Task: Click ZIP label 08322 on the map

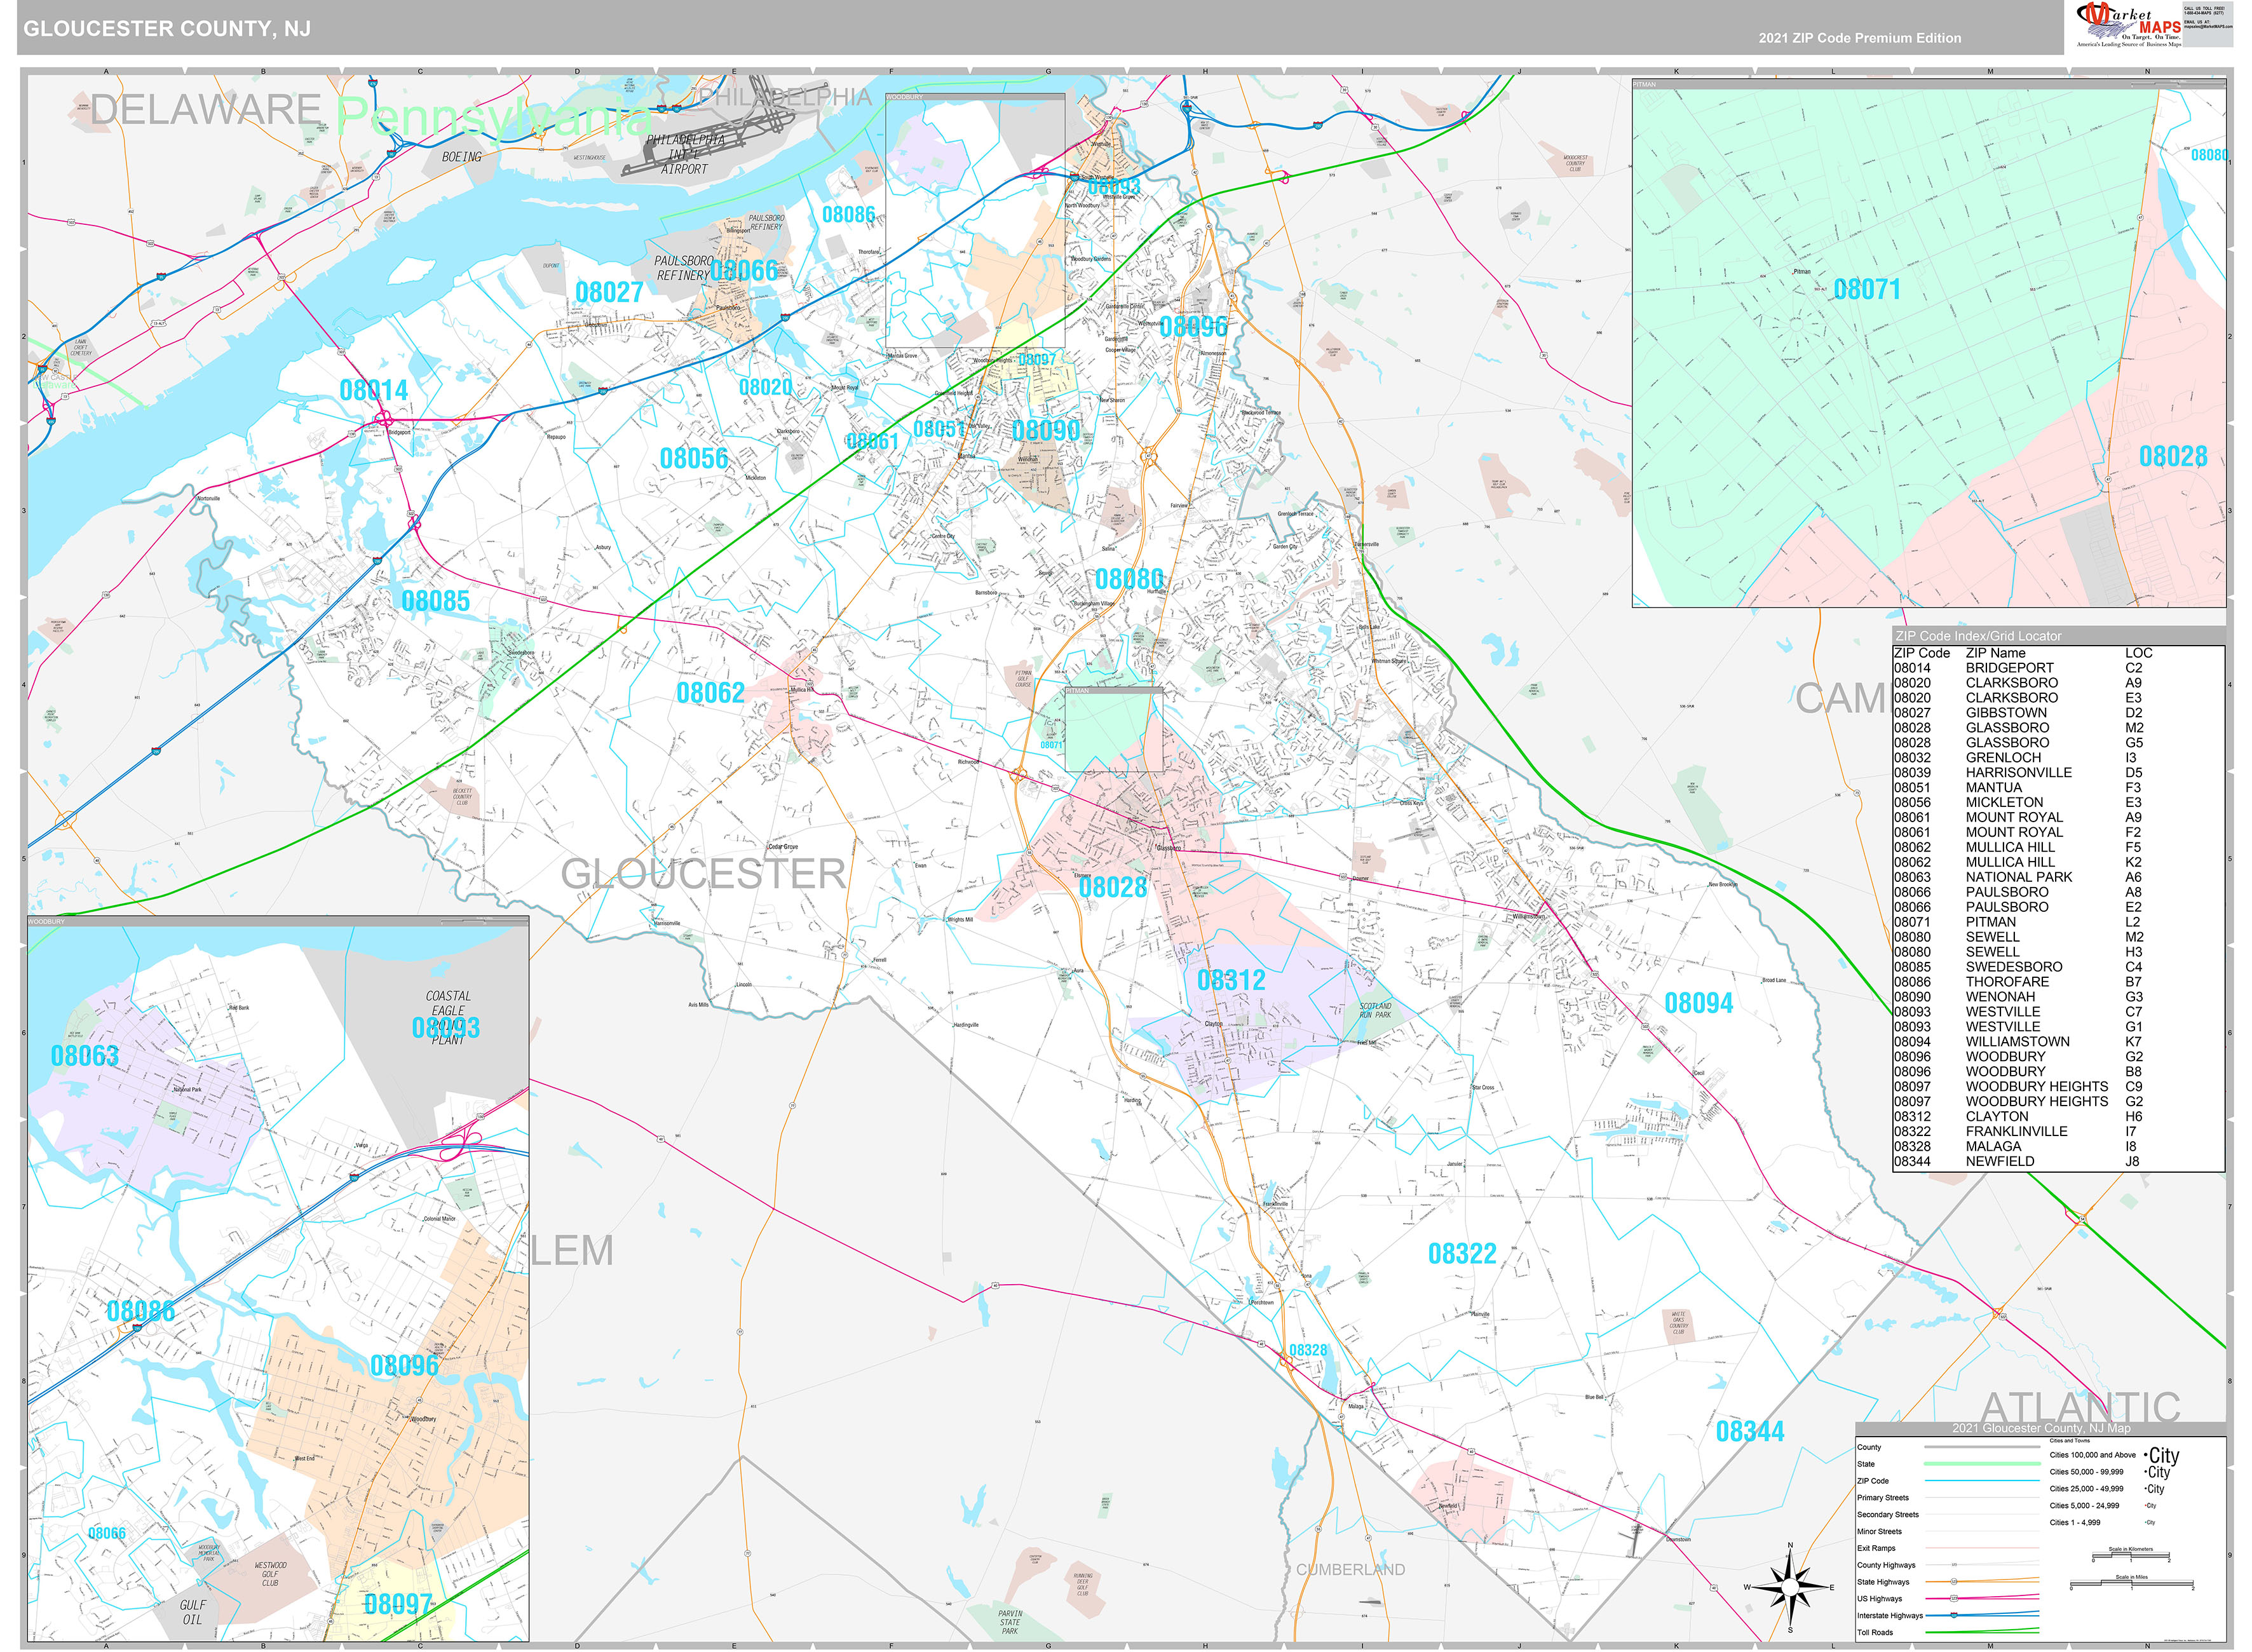Action: [x=1462, y=1254]
